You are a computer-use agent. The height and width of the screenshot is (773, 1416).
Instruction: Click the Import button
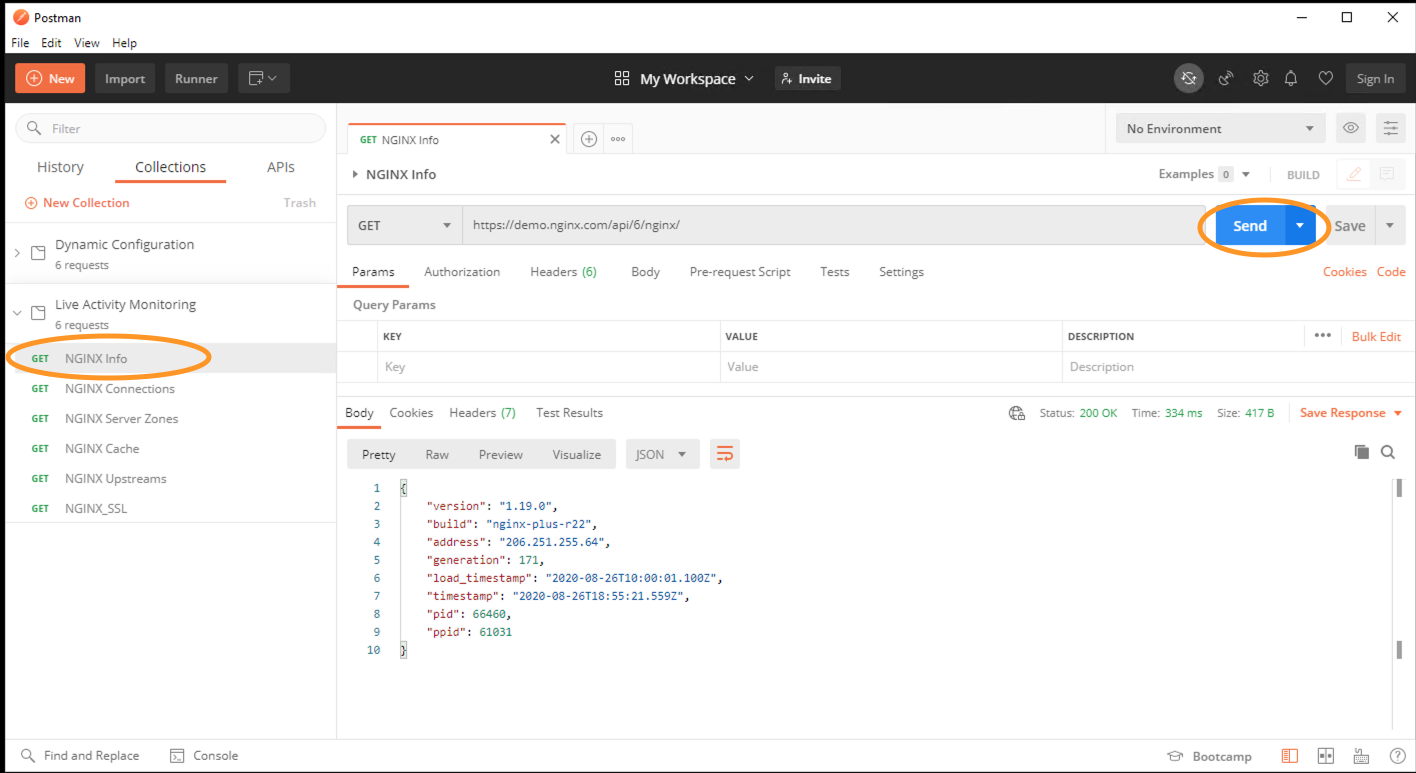[x=125, y=78]
